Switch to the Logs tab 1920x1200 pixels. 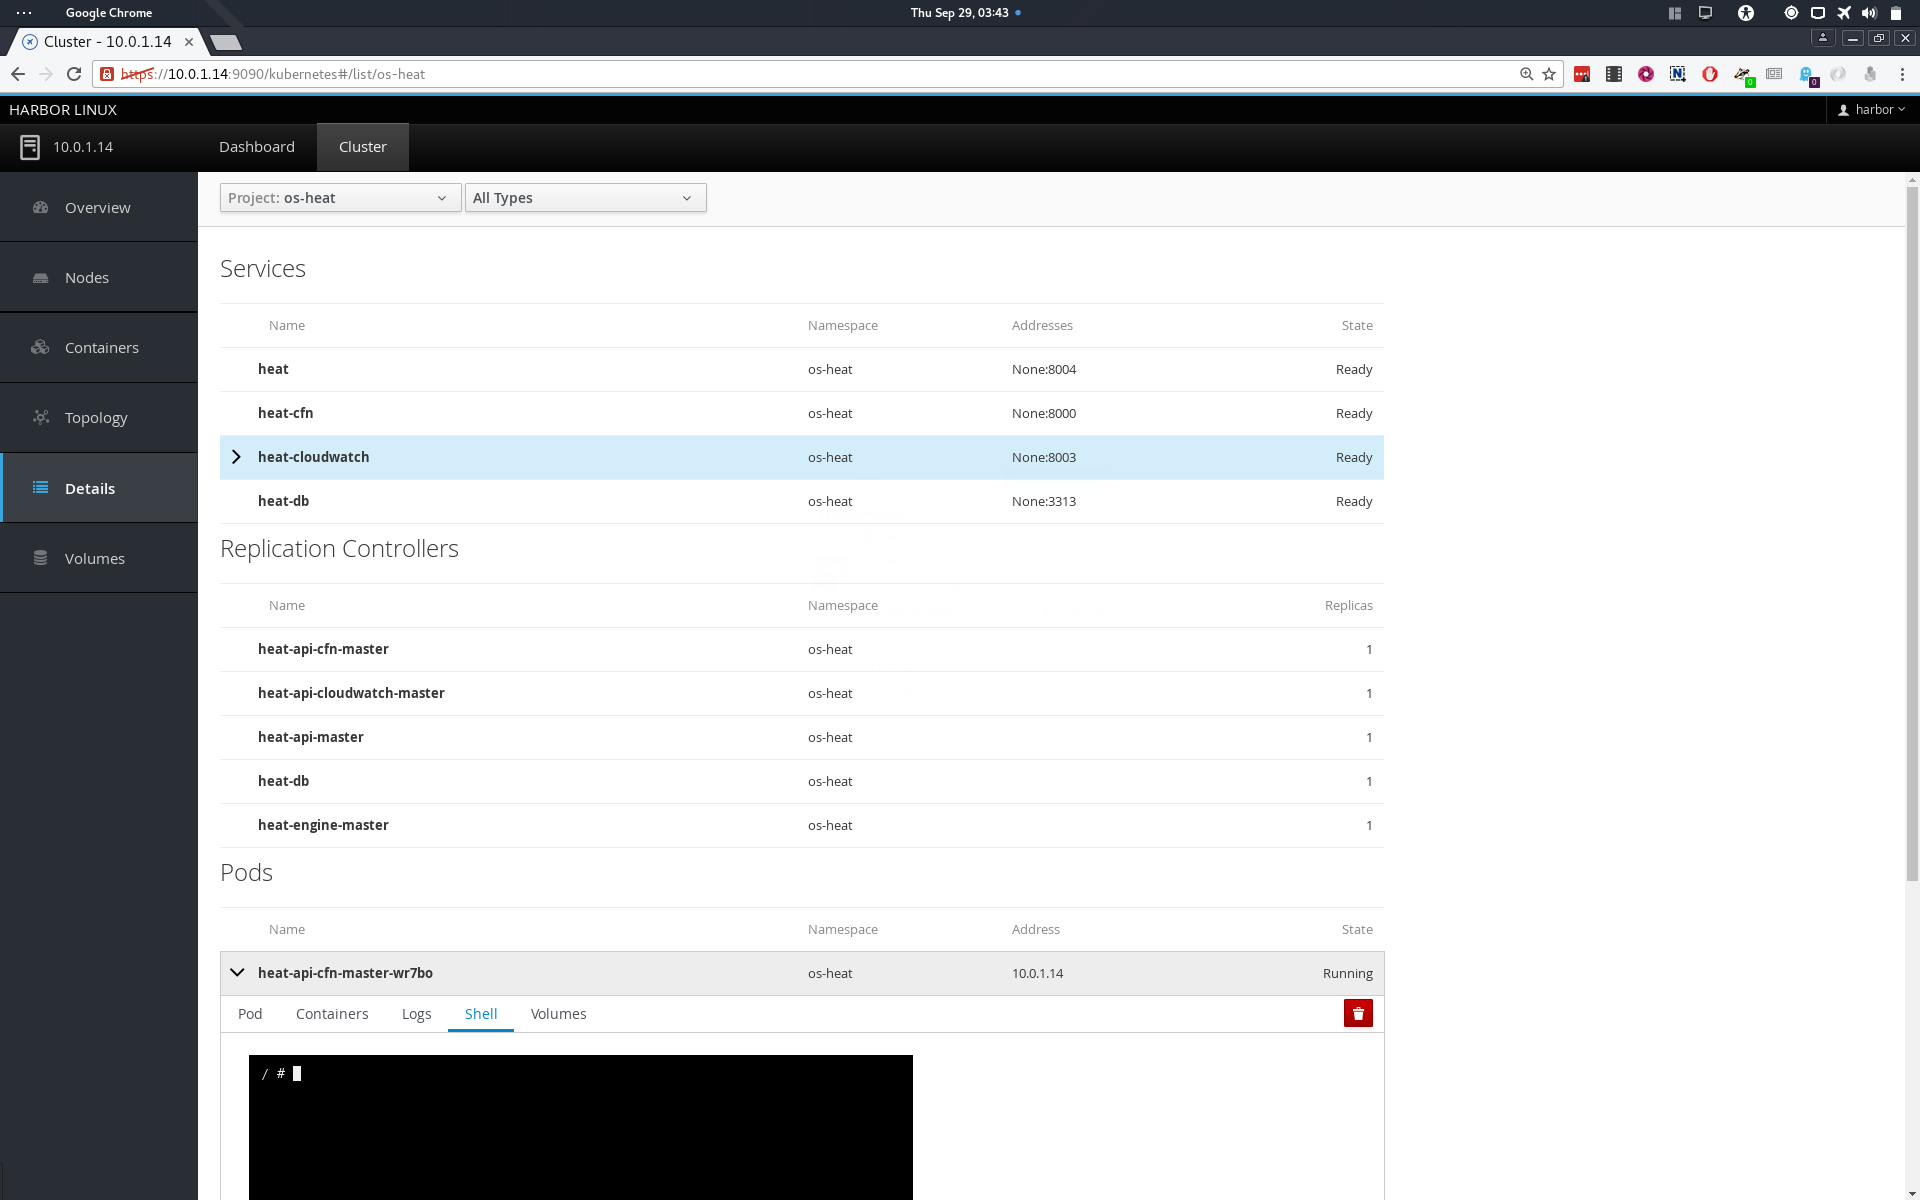coord(416,1014)
